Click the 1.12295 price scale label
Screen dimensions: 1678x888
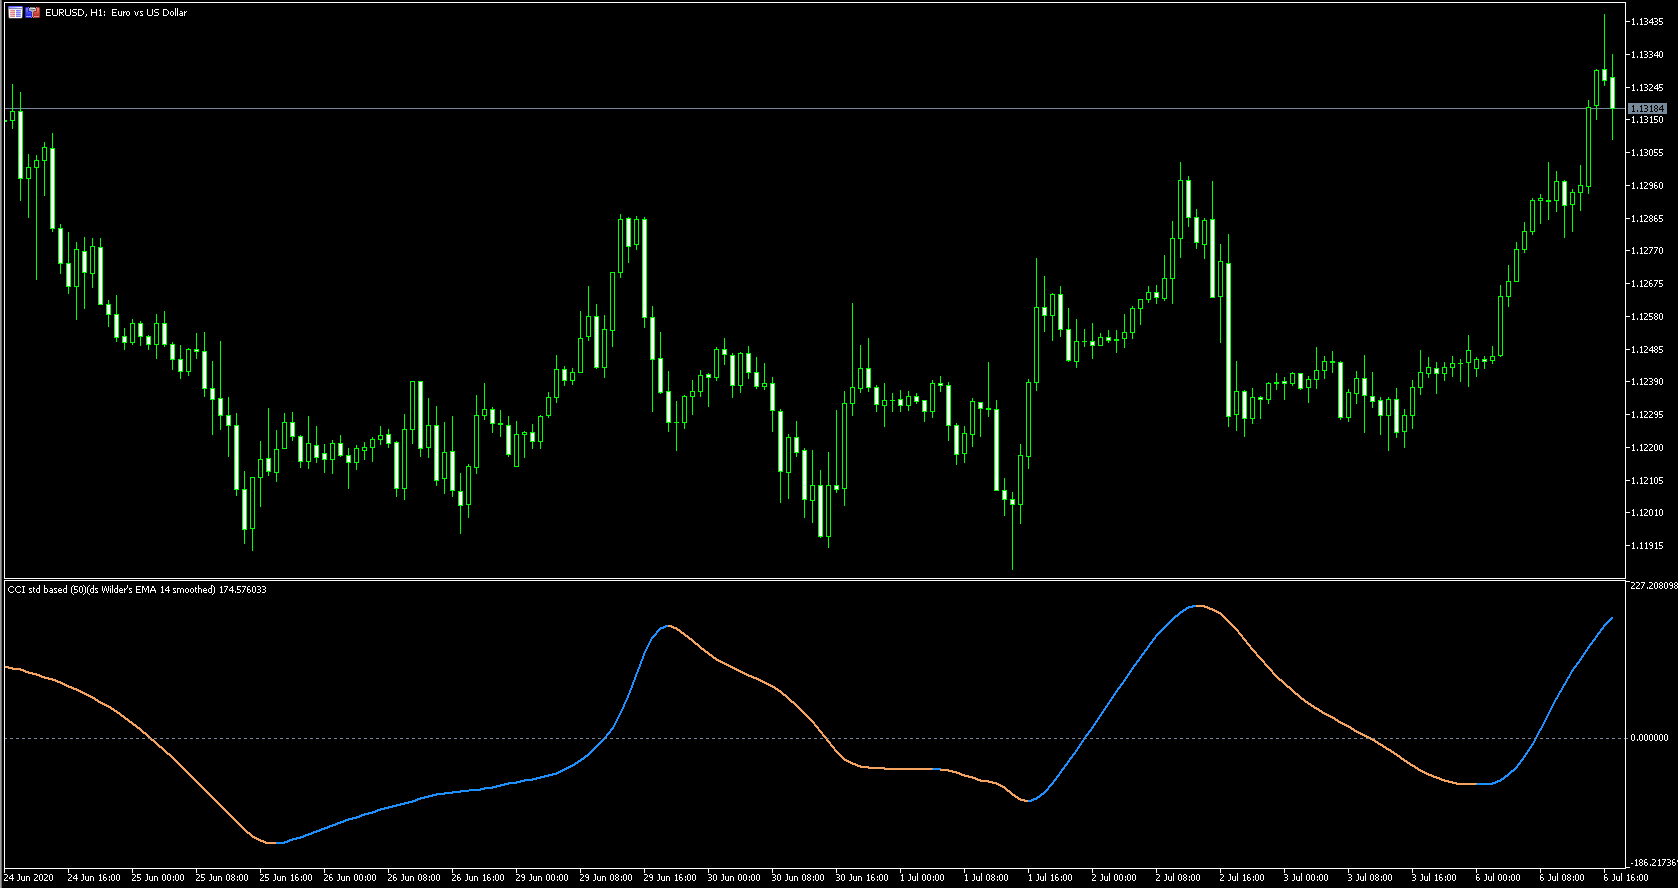coord(1647,415)
